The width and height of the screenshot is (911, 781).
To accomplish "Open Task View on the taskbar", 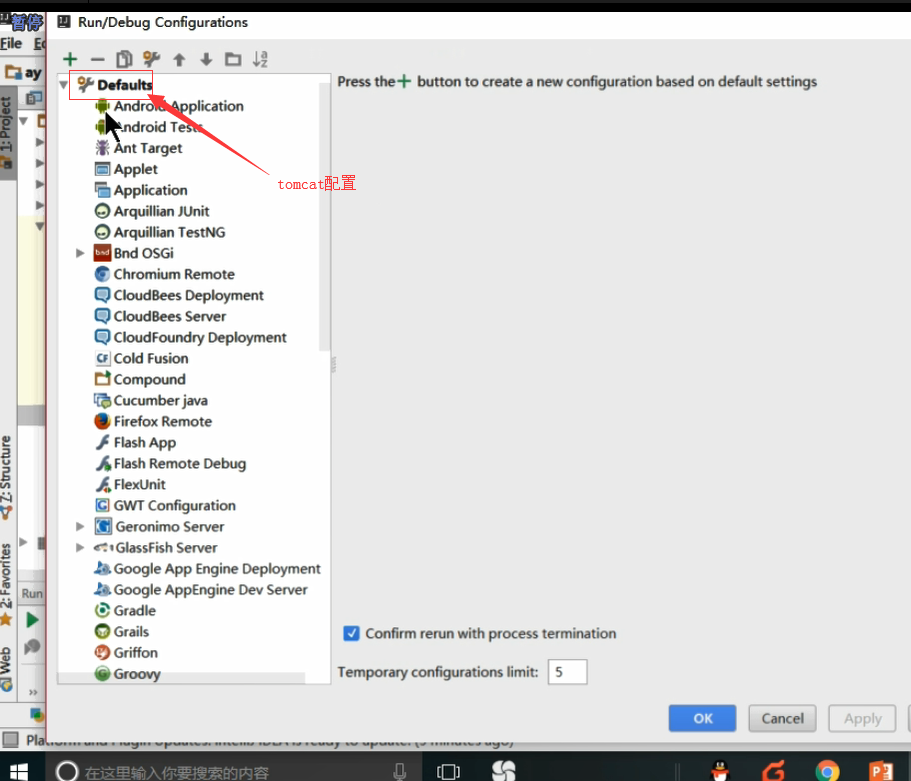I will click(x=448, y=771).
